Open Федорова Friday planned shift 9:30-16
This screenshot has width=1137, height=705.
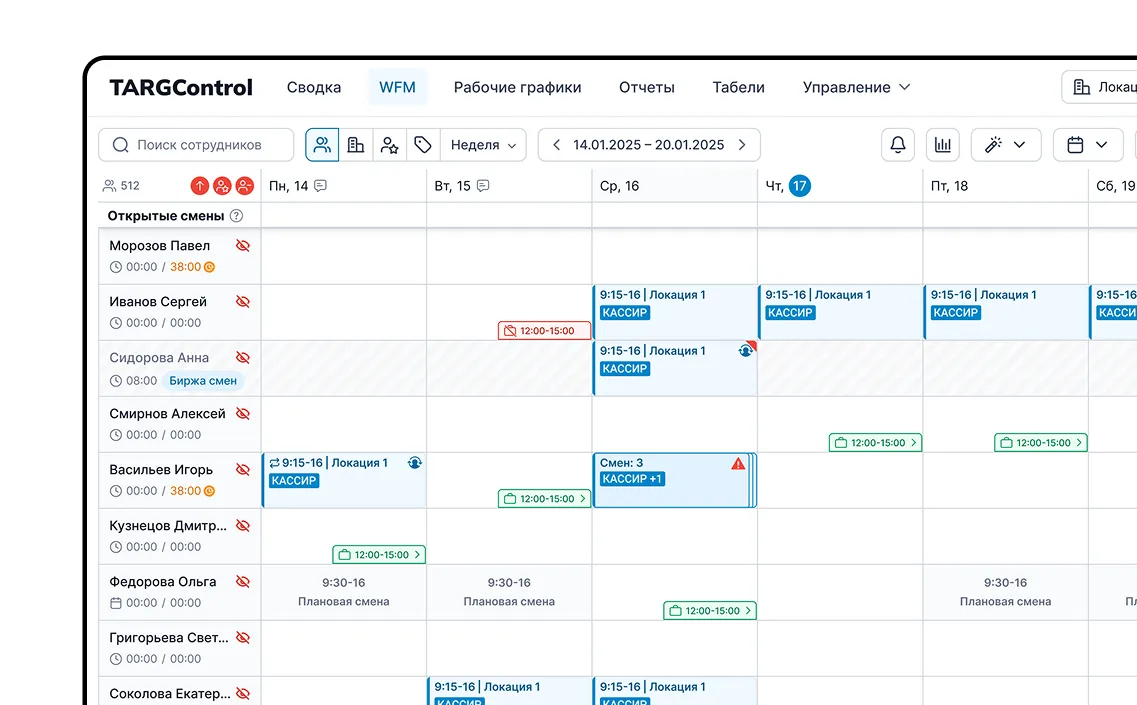click(1005, 592)
